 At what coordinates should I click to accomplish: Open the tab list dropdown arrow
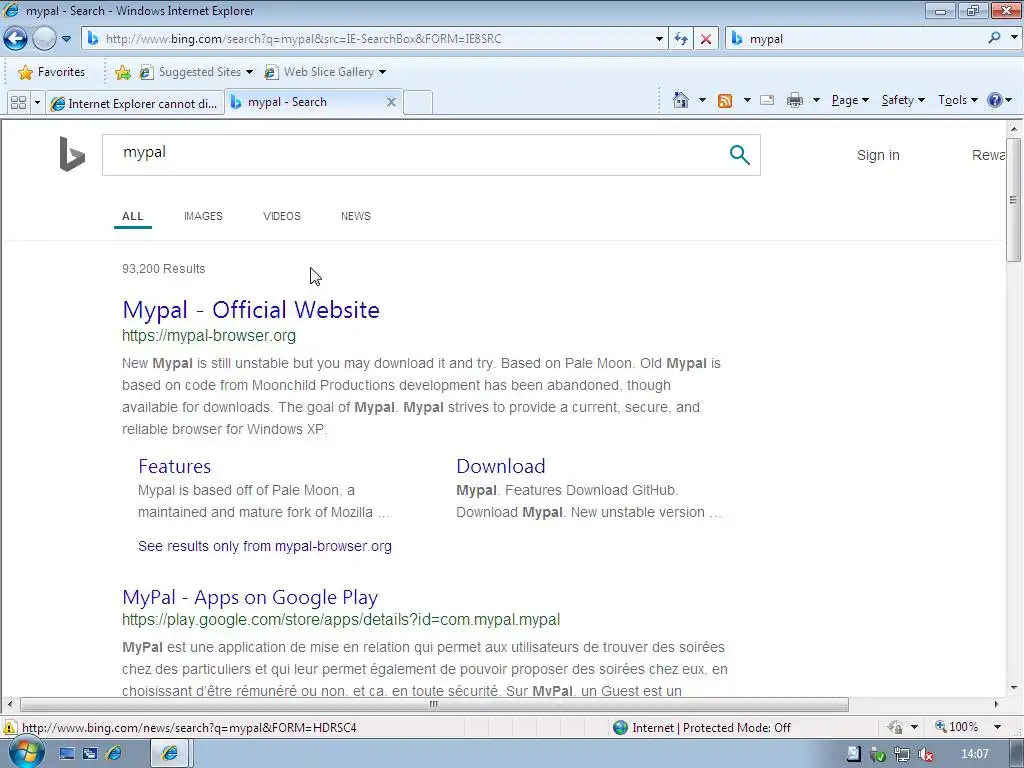click(37, 103)
